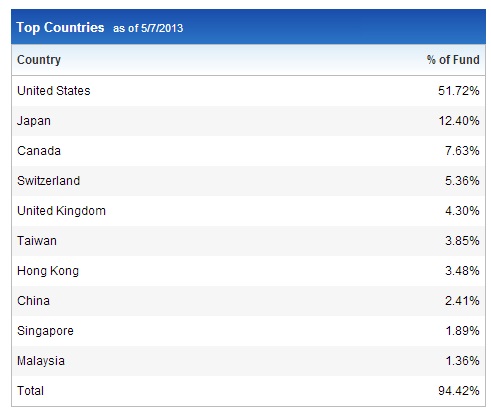
Task: Select the China row label
Action: [33, 301]
